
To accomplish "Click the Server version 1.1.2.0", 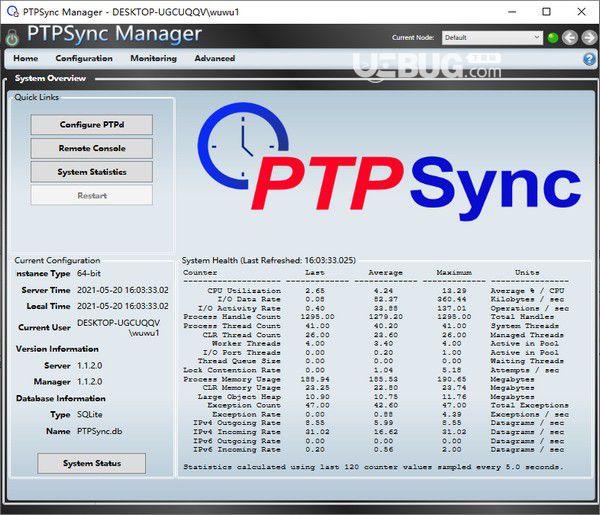I will [x=90, y=365].
